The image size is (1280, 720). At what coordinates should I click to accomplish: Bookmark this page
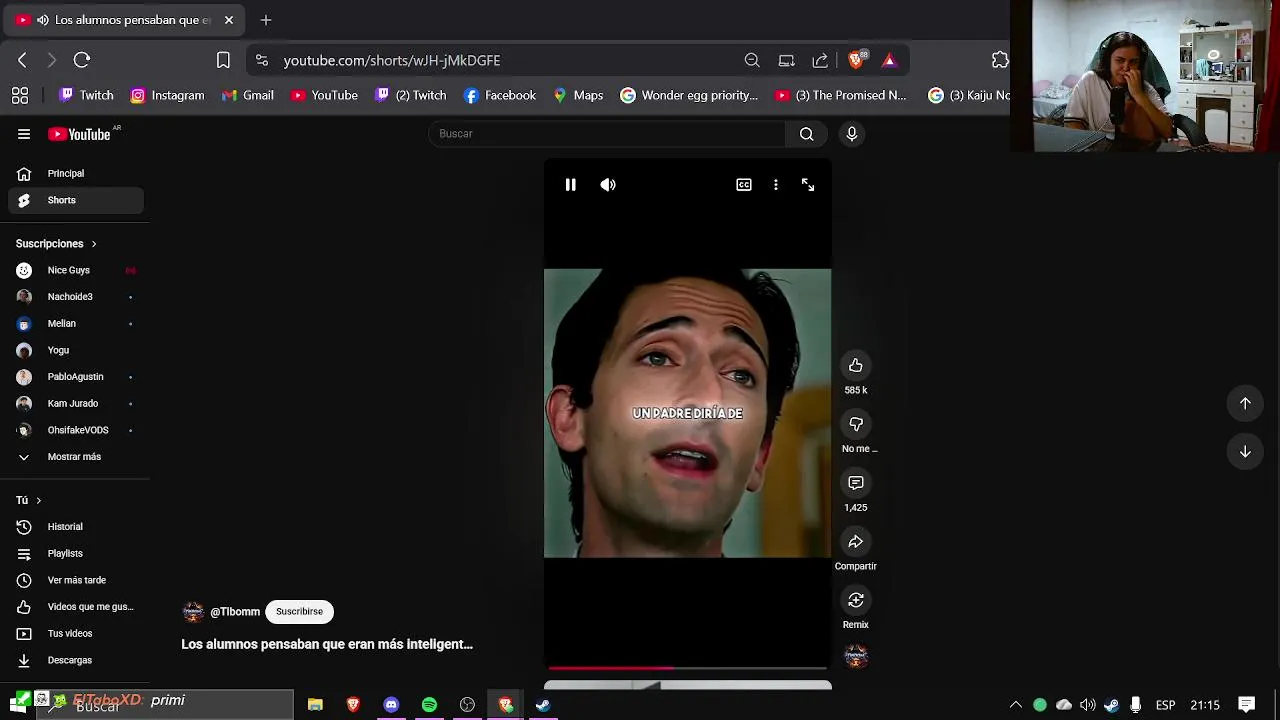tap(223, 60)
